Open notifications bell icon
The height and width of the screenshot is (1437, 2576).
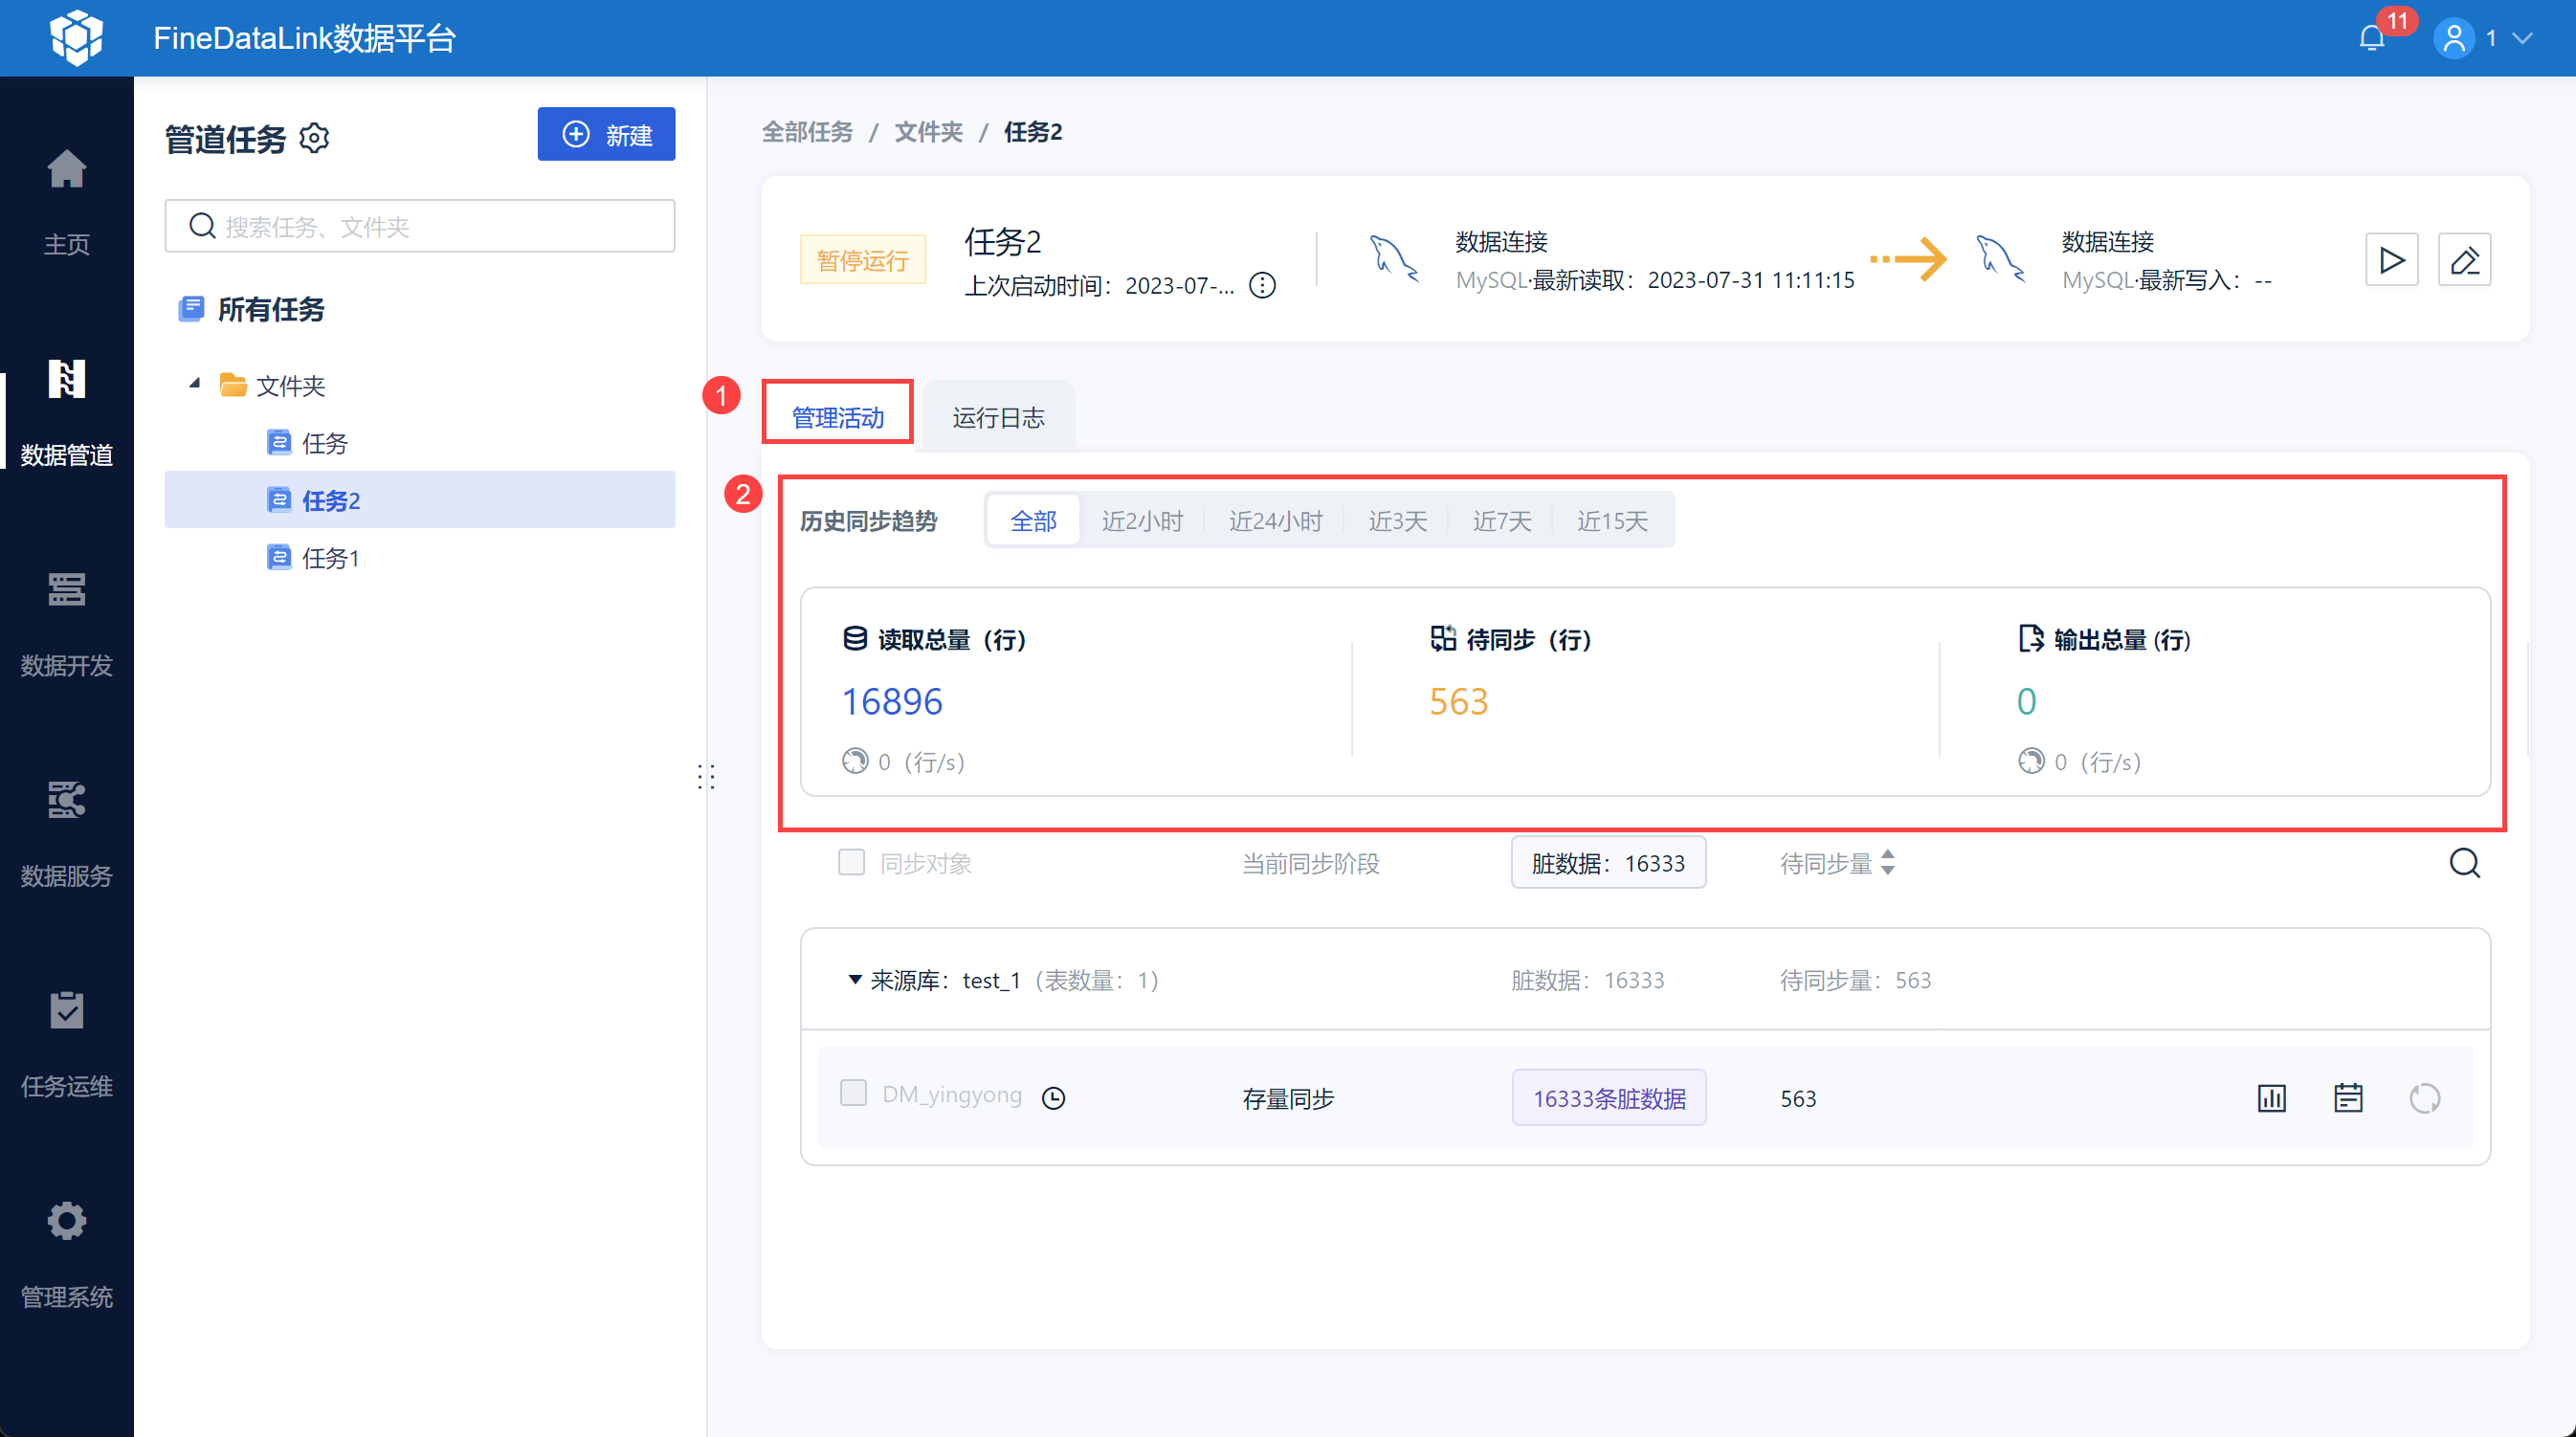(x=2371, y=39)
